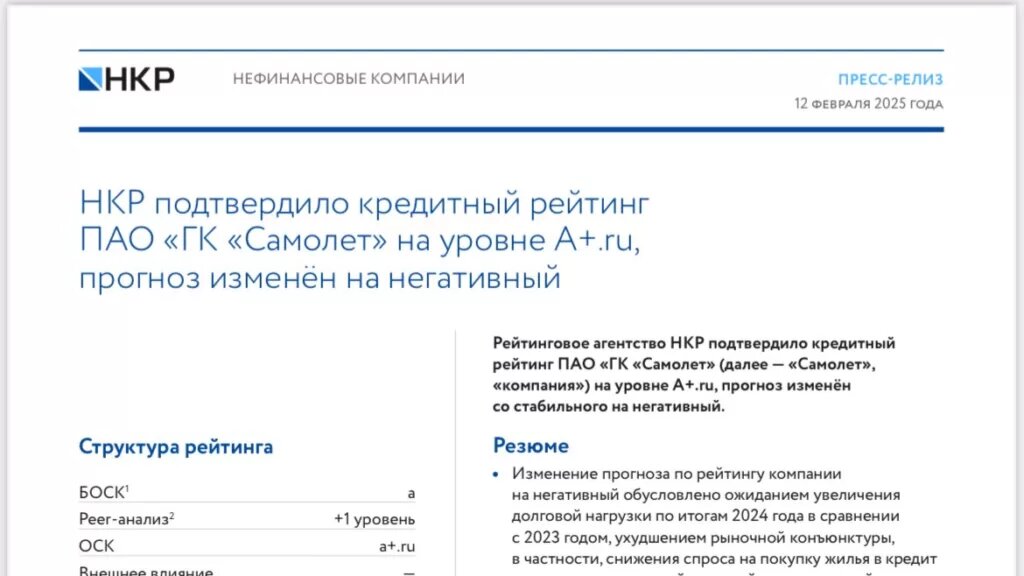The height and width of the screenshot is (576, 1024).
Task: Click the bold line 'со стабильного на негативный.'
Action: click(609, 406)
